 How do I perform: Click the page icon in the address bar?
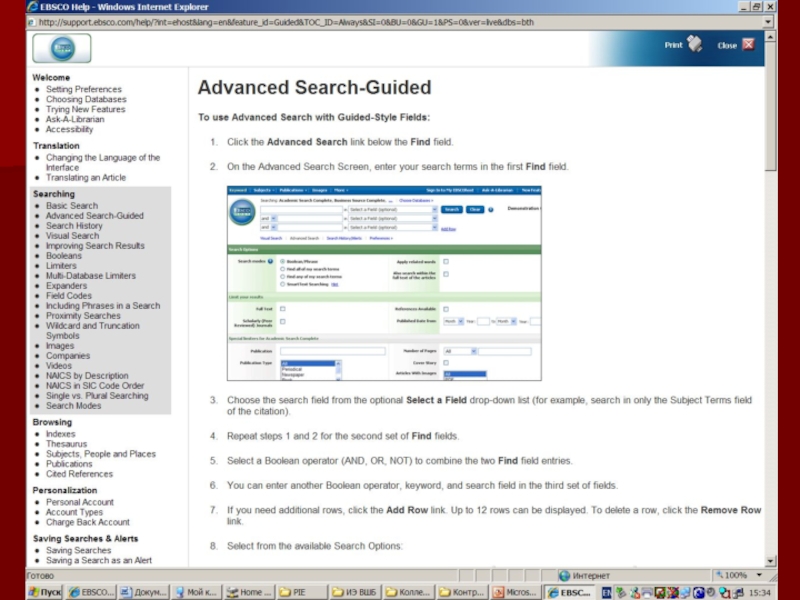pyautogui.click(x=32, y=22)
